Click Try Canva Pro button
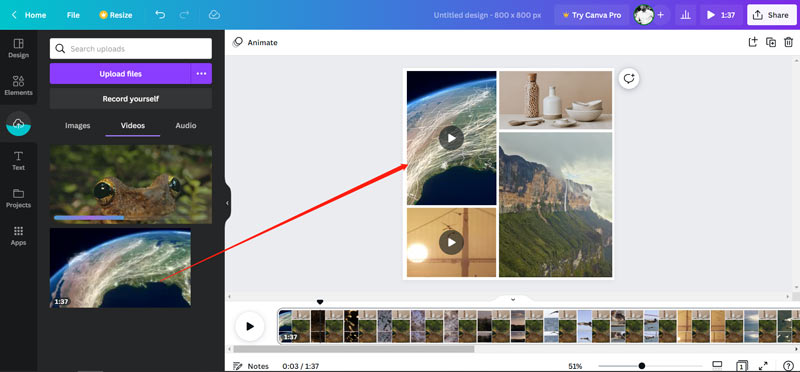 [x=591, y=15]
